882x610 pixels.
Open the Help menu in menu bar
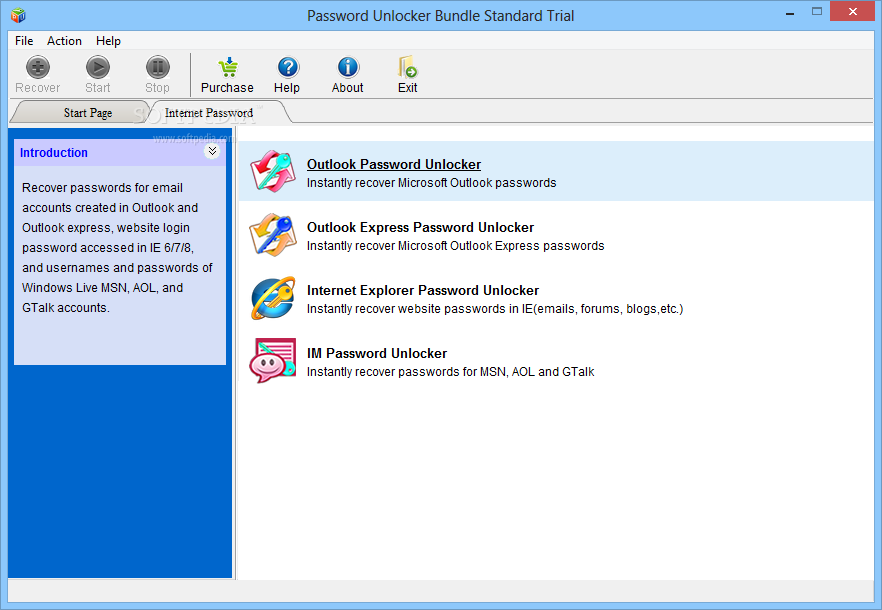(x=108, y=41)
